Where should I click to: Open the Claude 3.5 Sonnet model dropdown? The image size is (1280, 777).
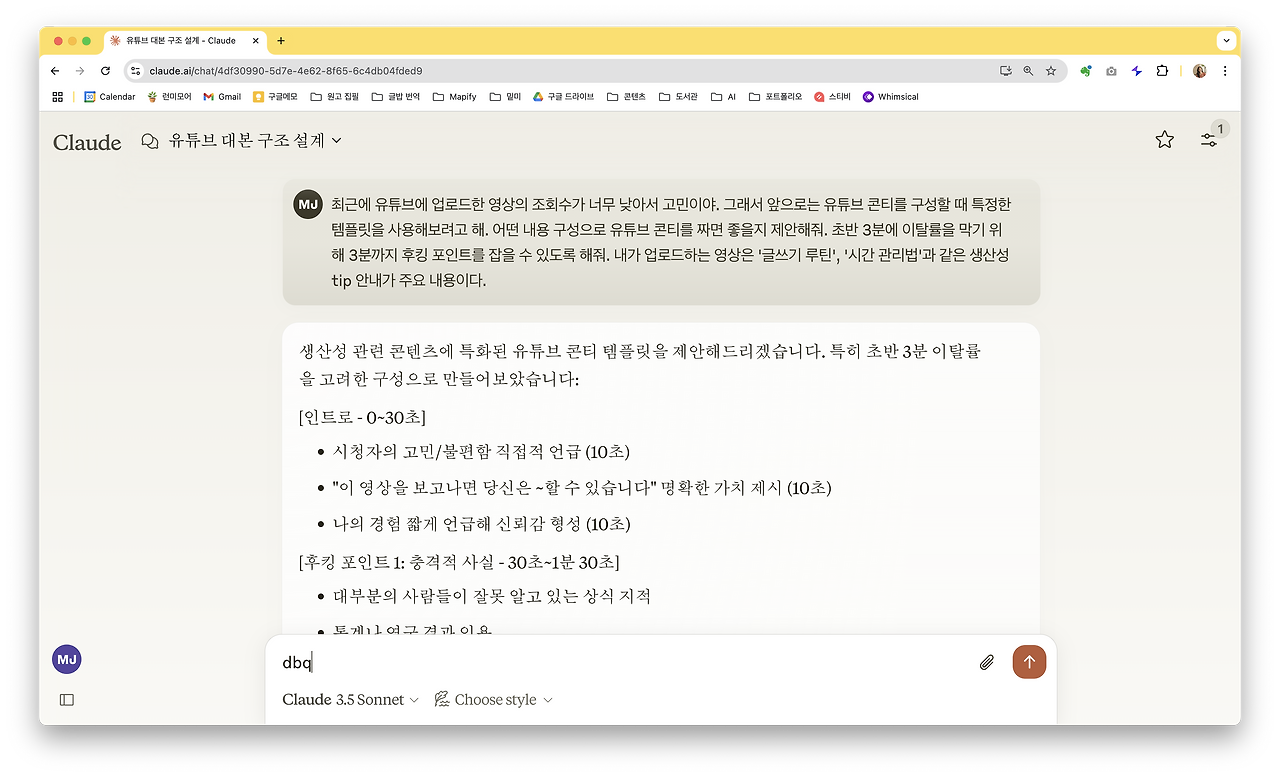(x=349, y=699)
